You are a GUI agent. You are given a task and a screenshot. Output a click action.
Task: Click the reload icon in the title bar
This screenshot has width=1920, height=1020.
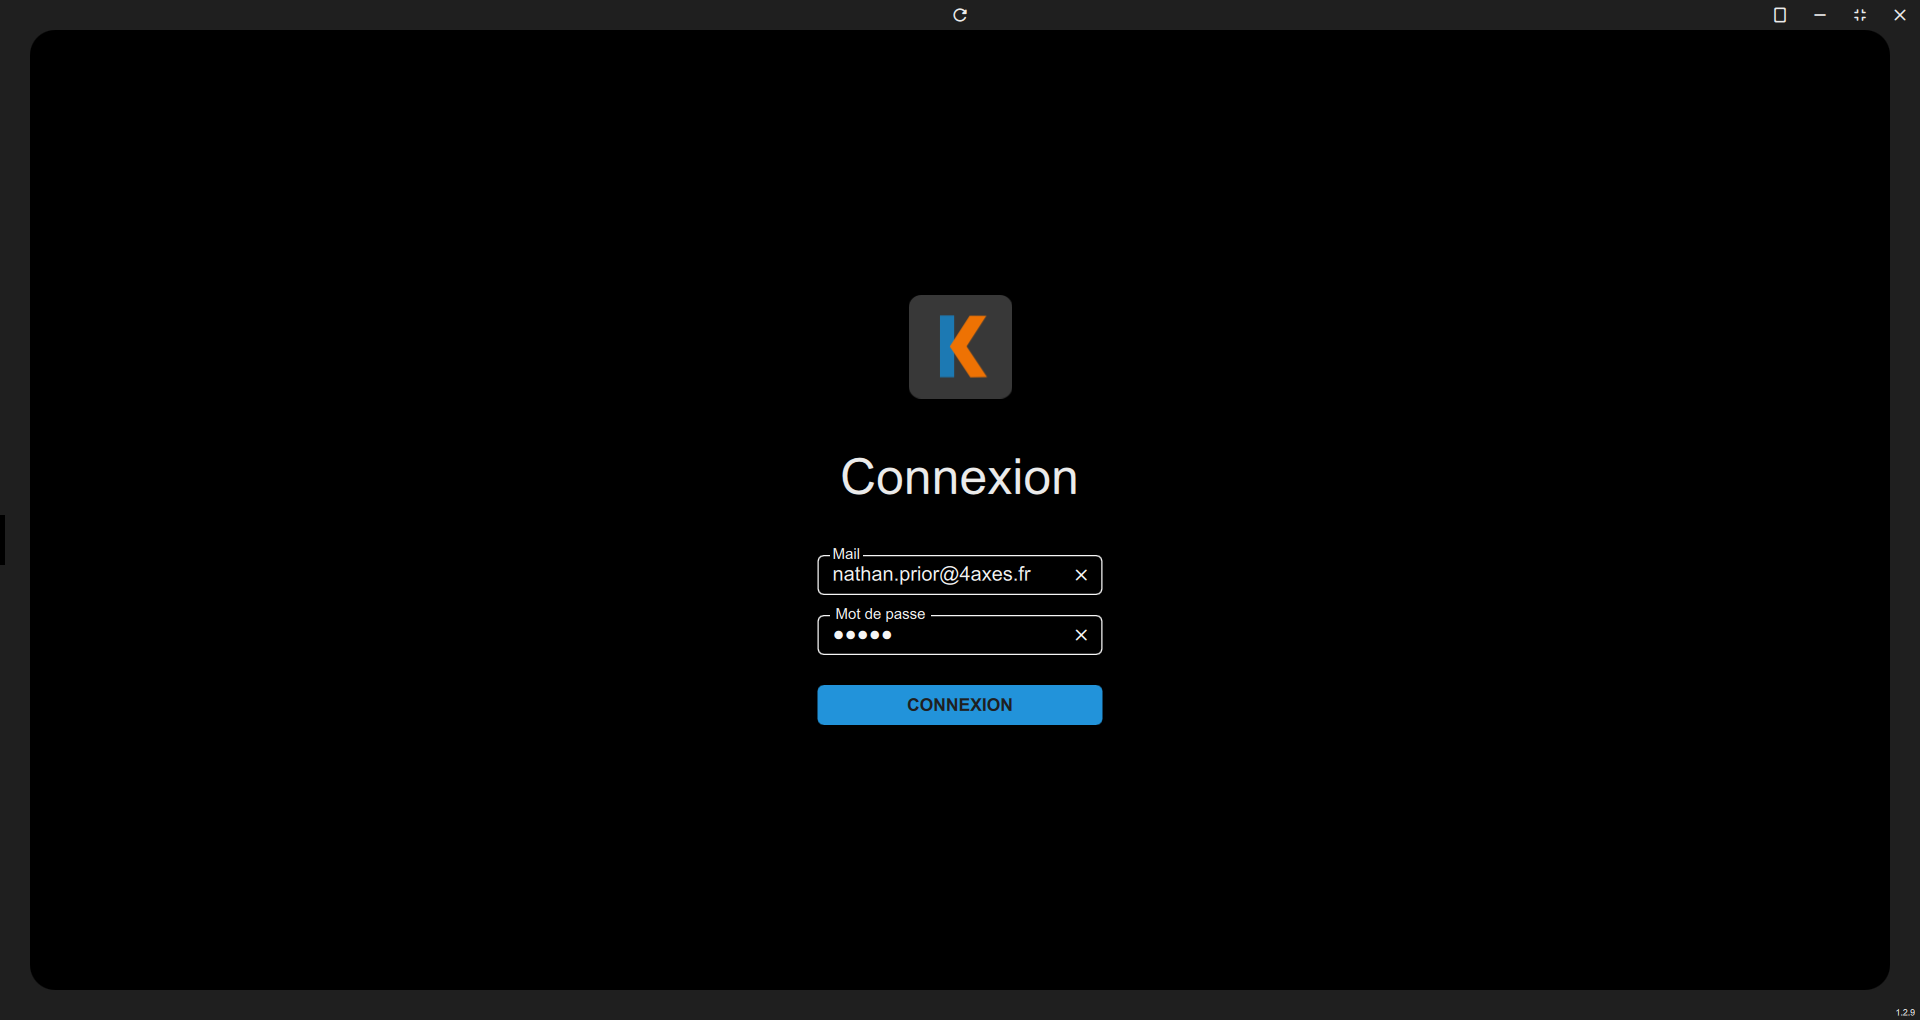click(960, 15)
